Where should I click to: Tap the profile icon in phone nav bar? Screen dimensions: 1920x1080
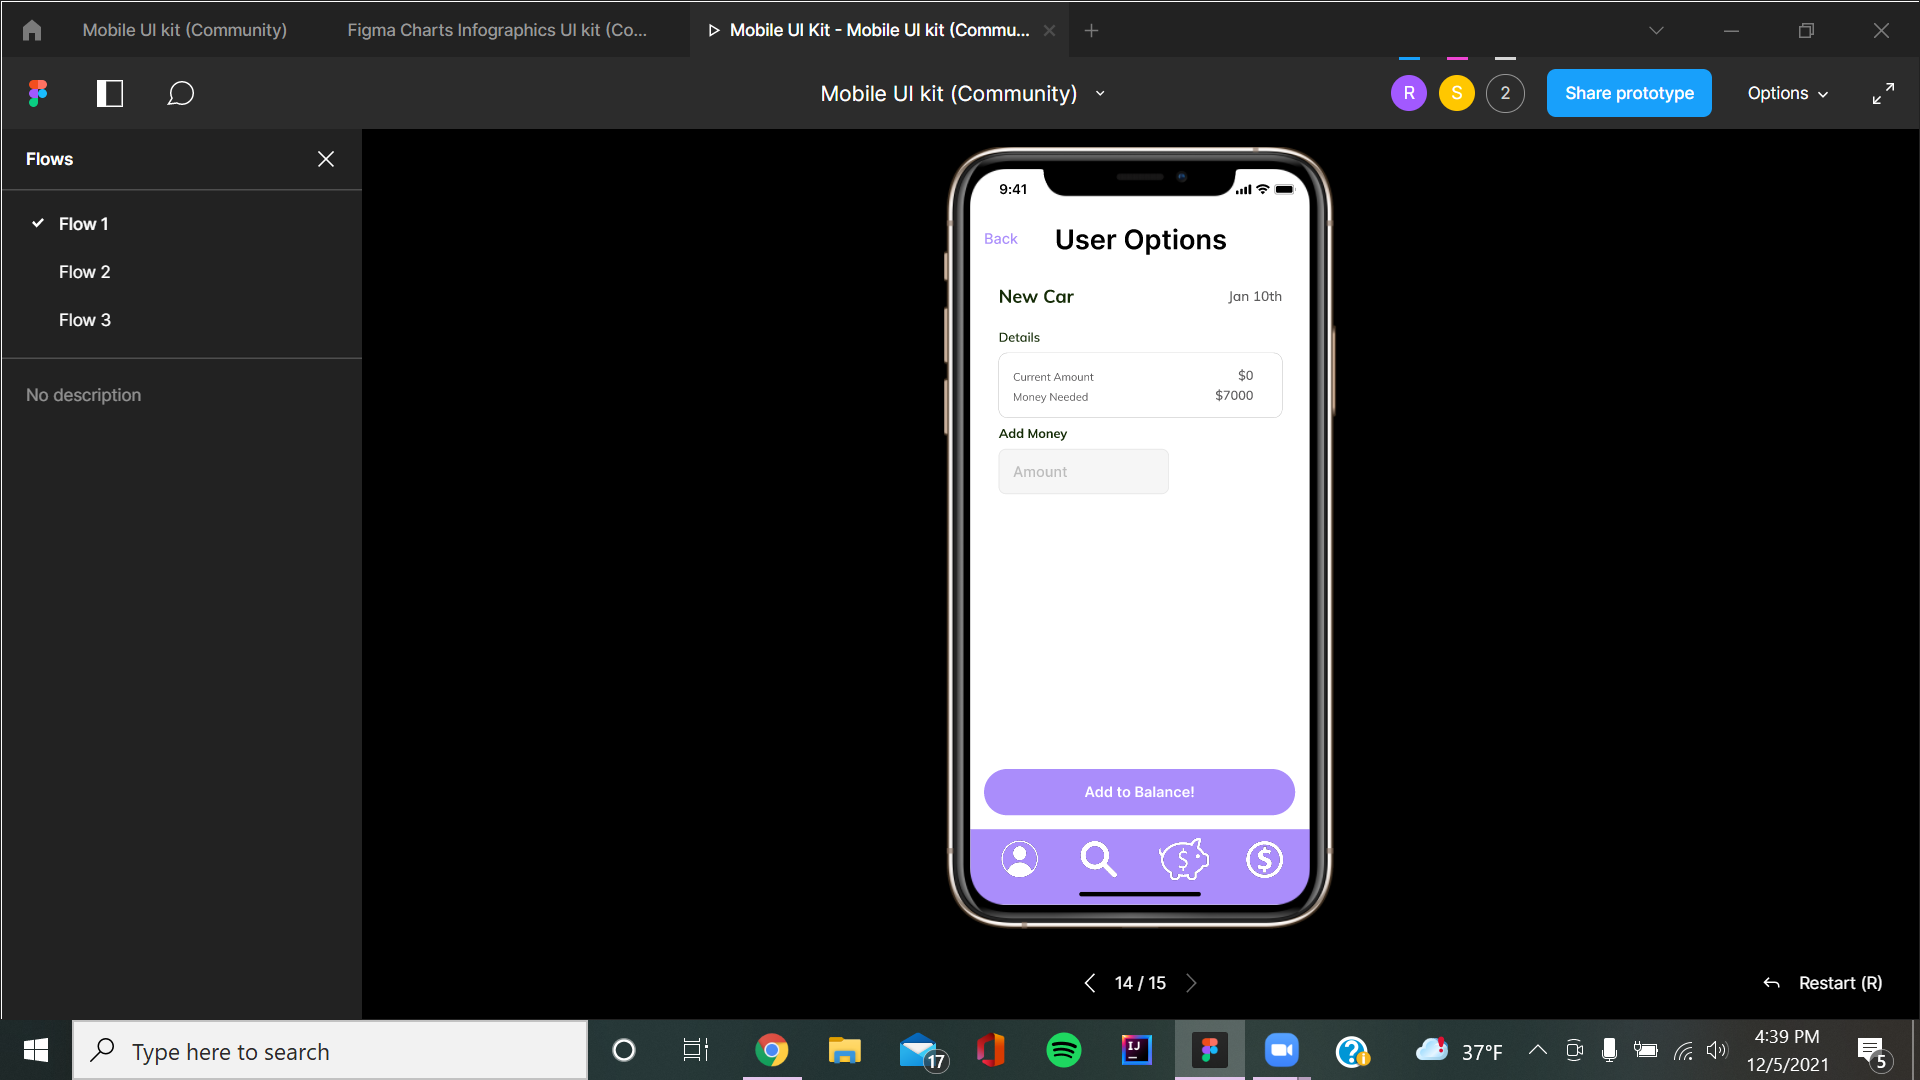click(x=1019, y=859)
